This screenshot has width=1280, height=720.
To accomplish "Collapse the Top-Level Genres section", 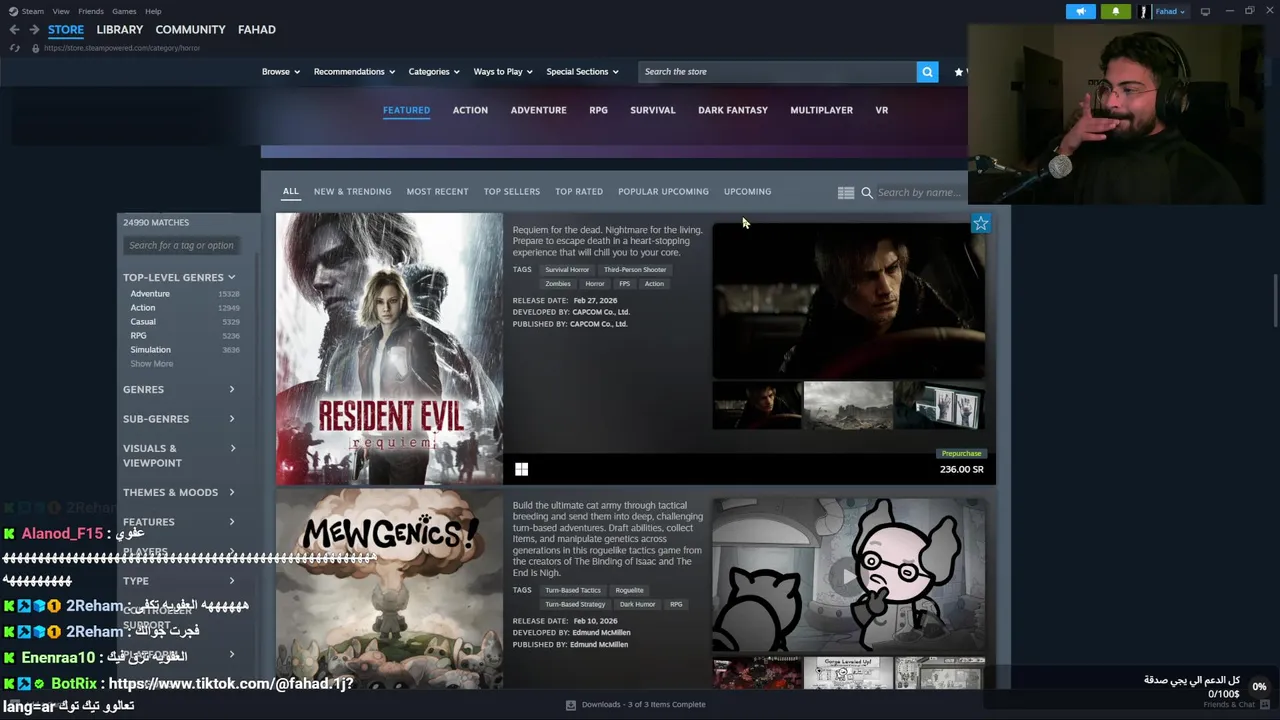I will pyautogui.click(x=179, y=277).
